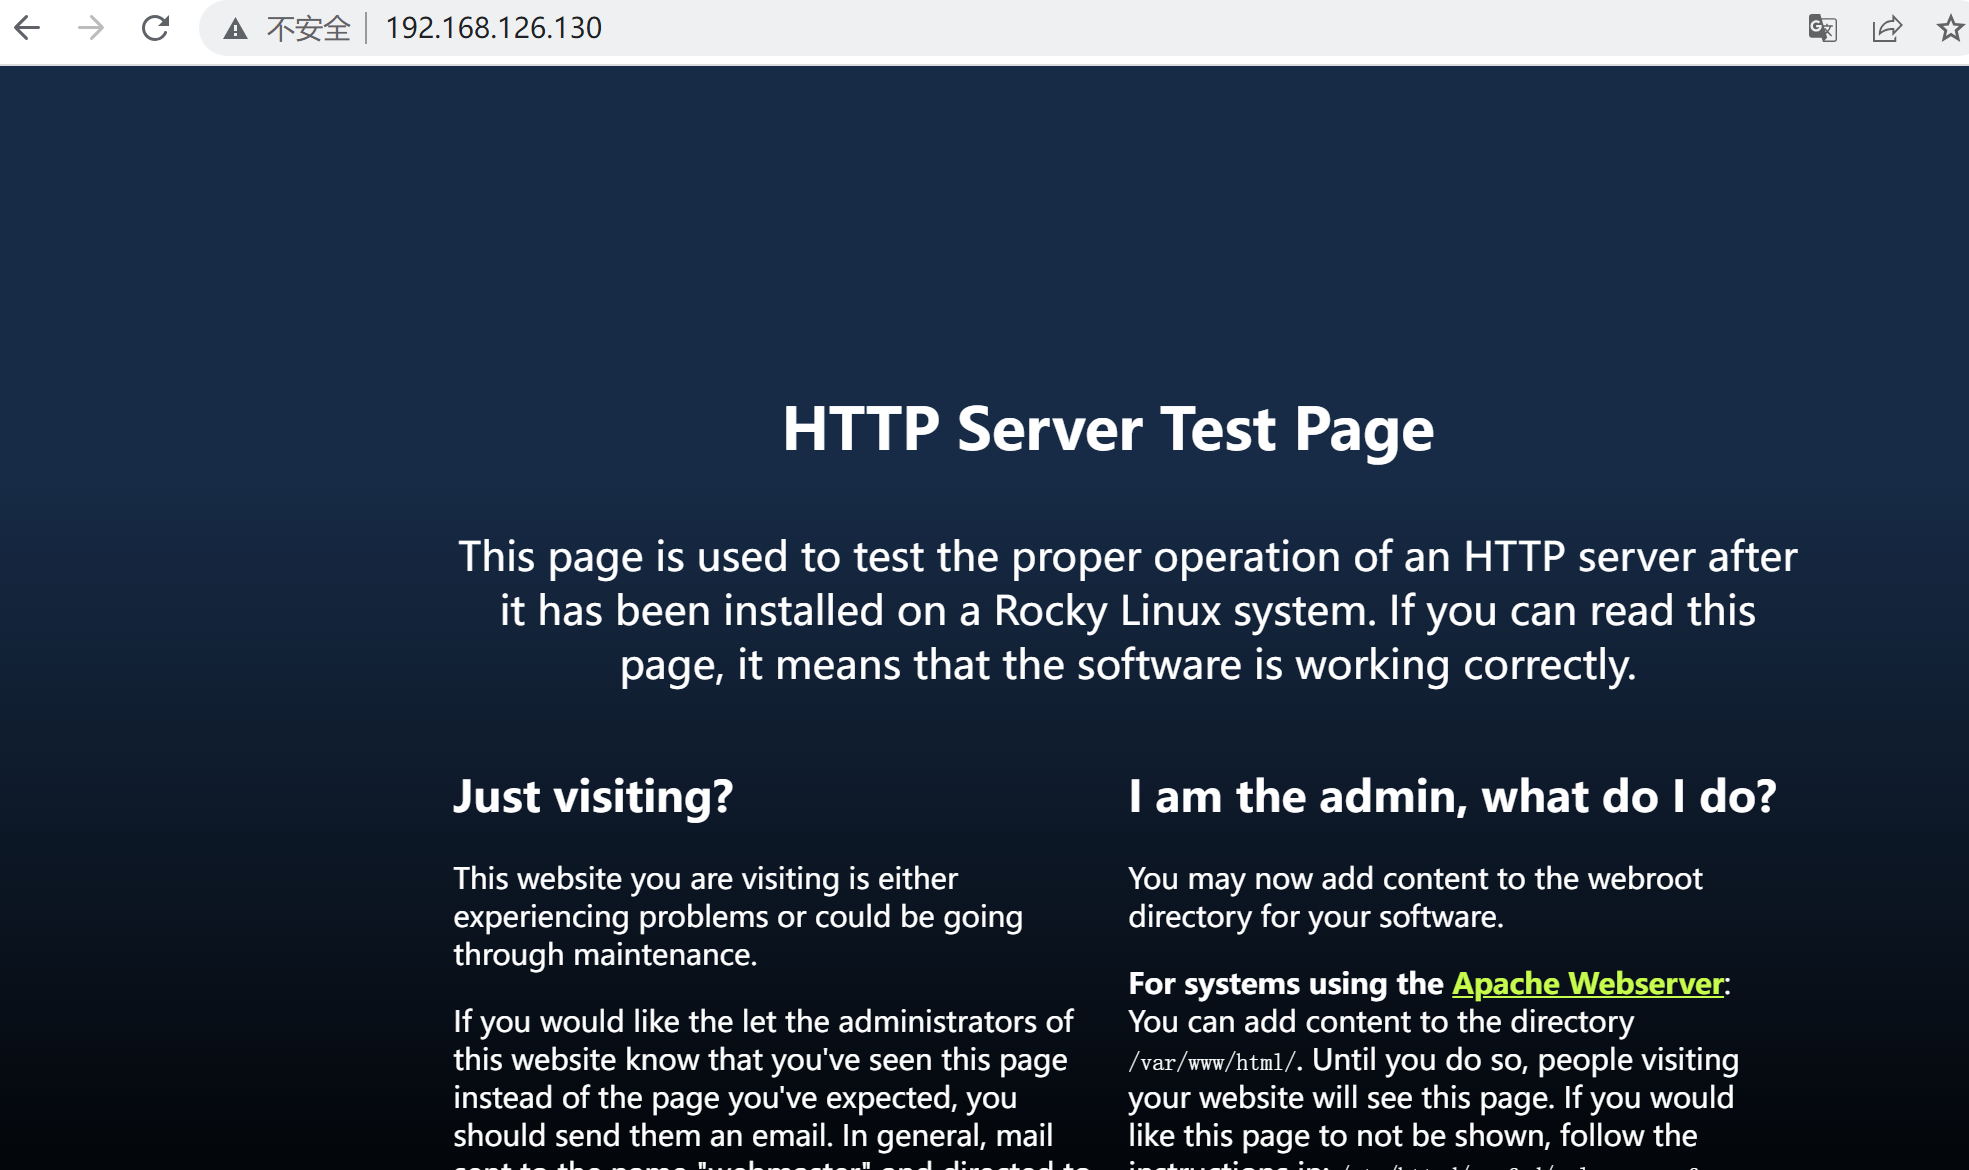Open the Google Translate page icon
The image size is (1969, 1170).
[1822, 28]
